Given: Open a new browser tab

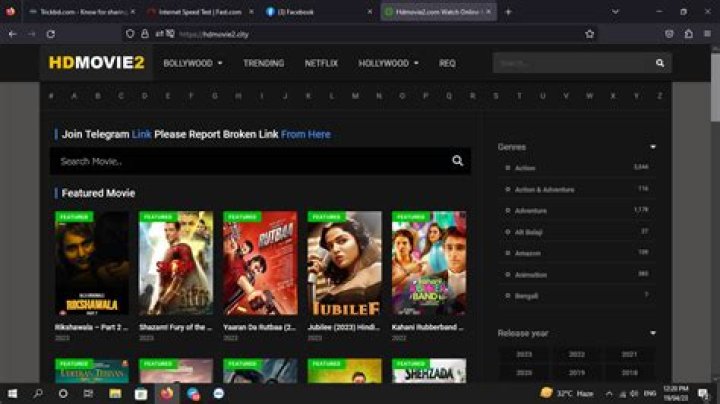Looking at the screenshot, I should pos(508,12).
